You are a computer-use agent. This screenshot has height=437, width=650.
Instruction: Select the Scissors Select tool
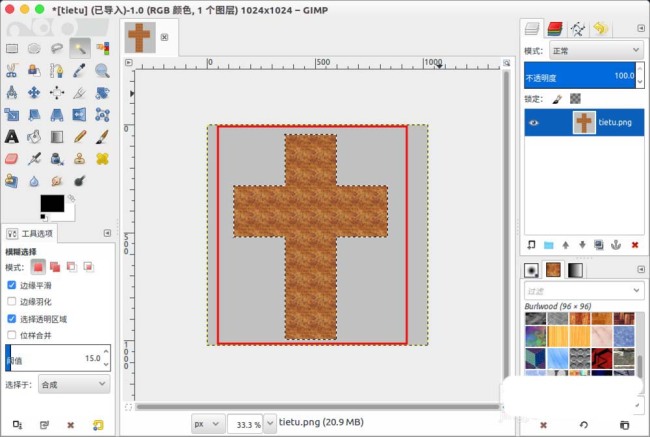click(x=12, y=71)
